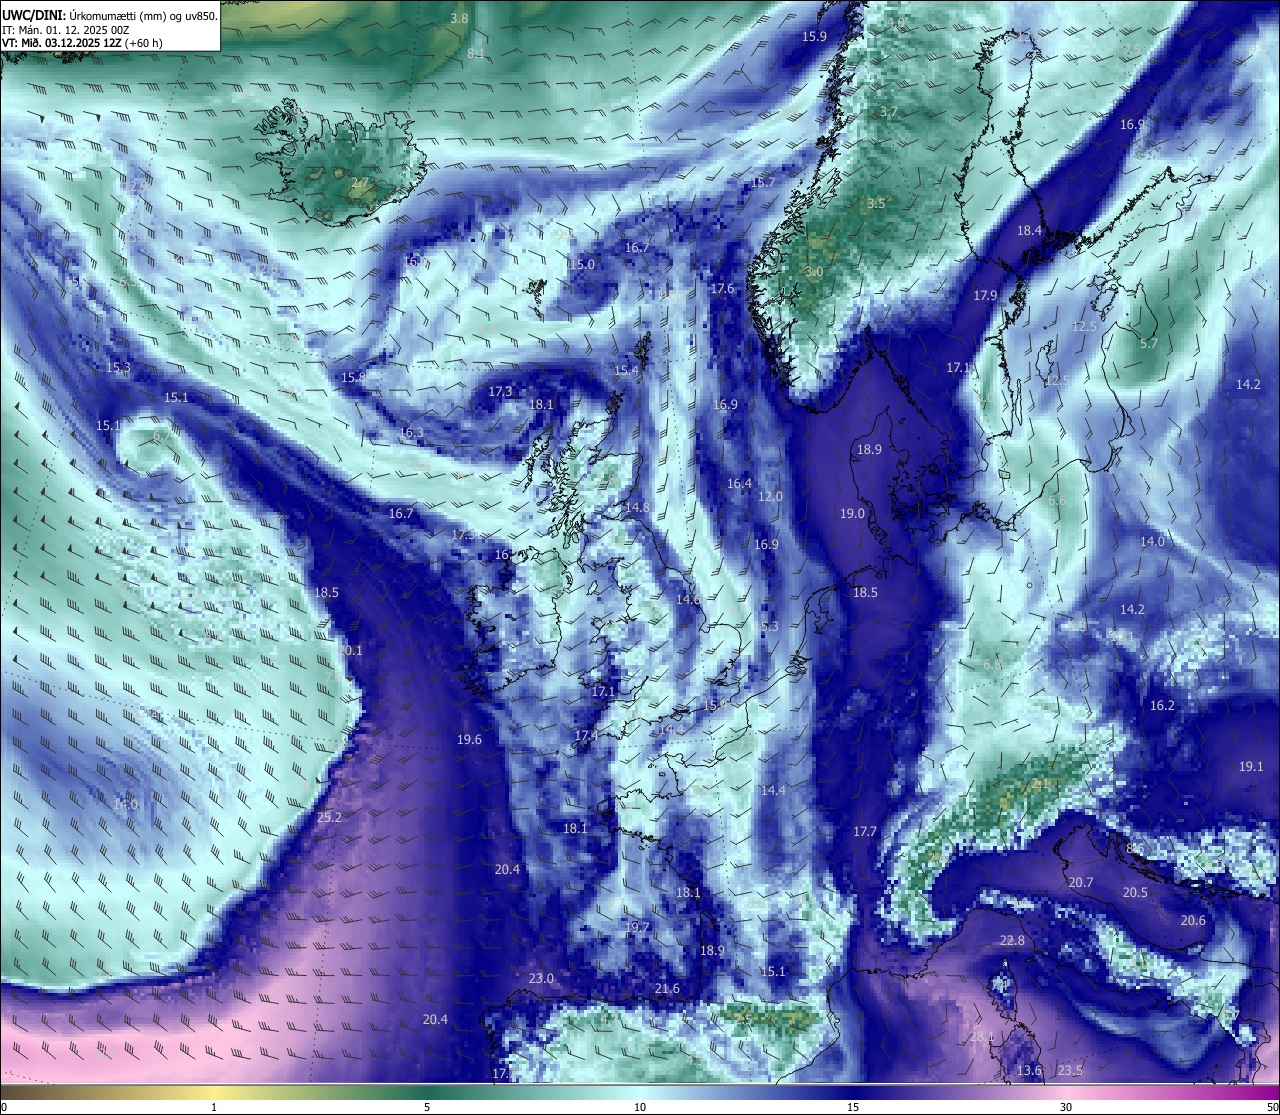This screenshot has height=1115, width=1280.
Task: Click the value label '23.0' on the map
Action: tap(541, 979)
